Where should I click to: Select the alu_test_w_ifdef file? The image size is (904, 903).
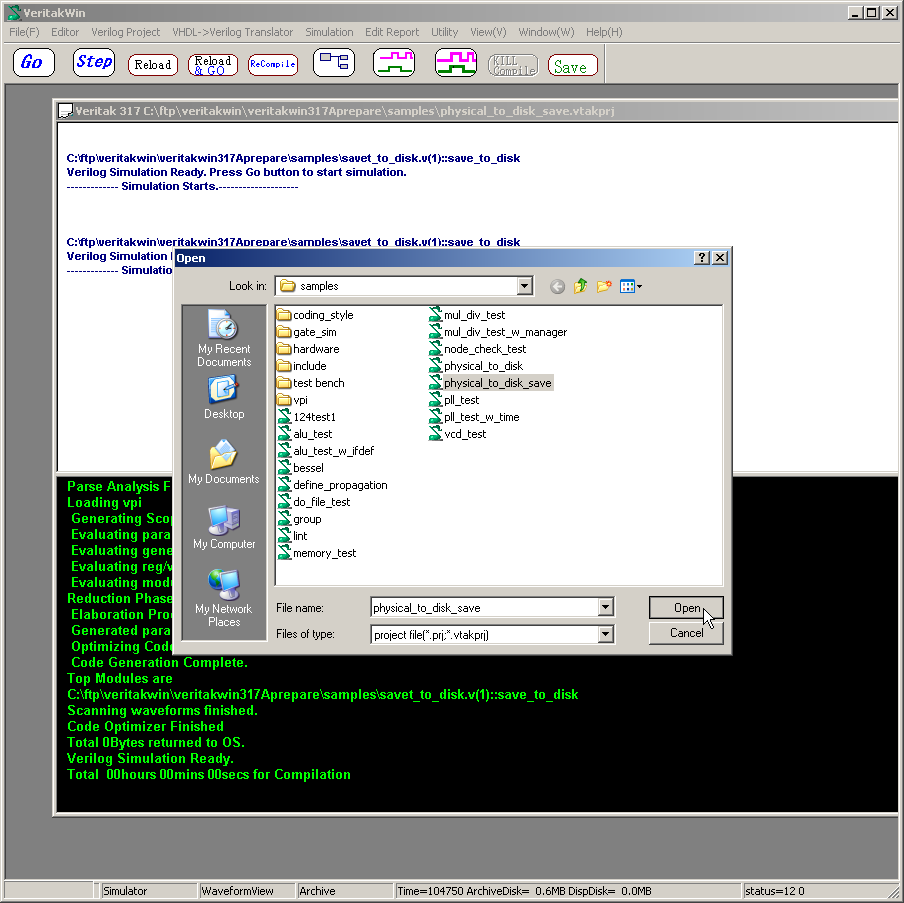[326, 451]
